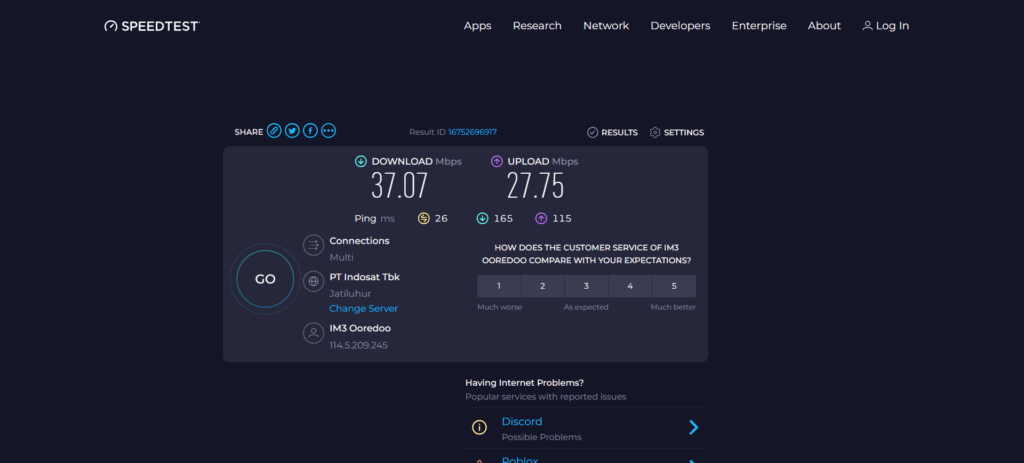The width and height of the screenshot is (1024, 463).
Task: Click the SHARE label
Action: click(249, 132)
